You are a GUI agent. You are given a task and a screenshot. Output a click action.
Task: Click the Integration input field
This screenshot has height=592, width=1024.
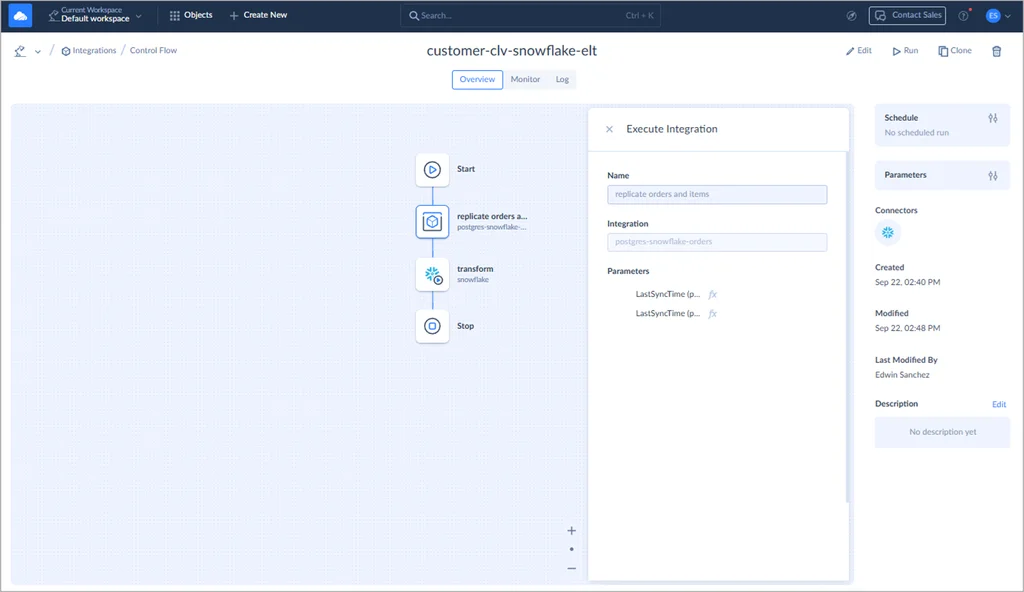(x=717, y=242)
